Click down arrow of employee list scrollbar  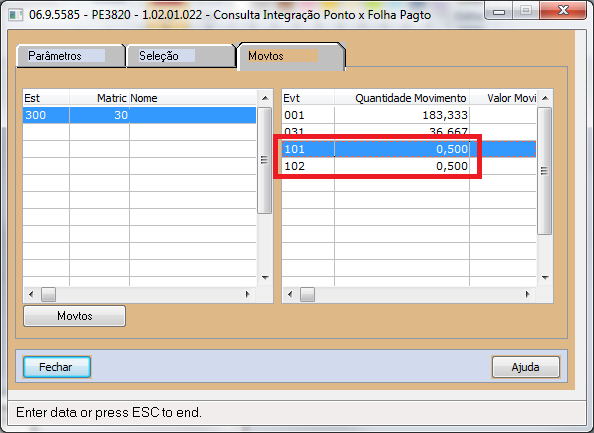pyautogui.click(x=265, y=278)
